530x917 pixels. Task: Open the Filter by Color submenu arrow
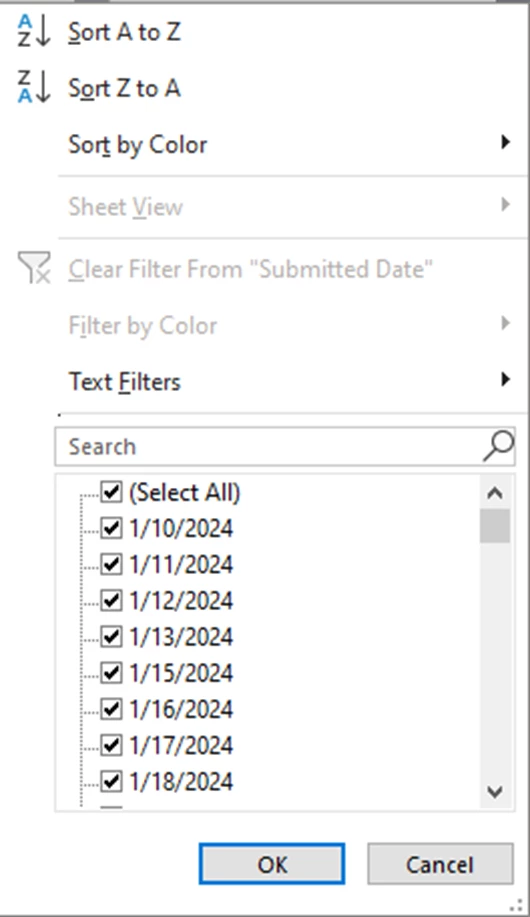click(505, 323)
